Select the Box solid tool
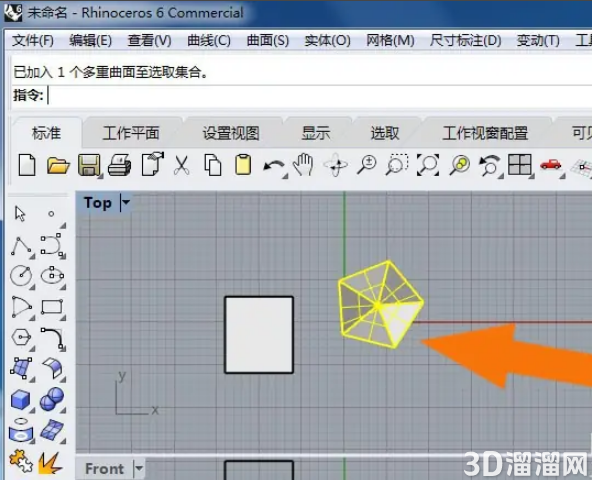 pos(21,400)
